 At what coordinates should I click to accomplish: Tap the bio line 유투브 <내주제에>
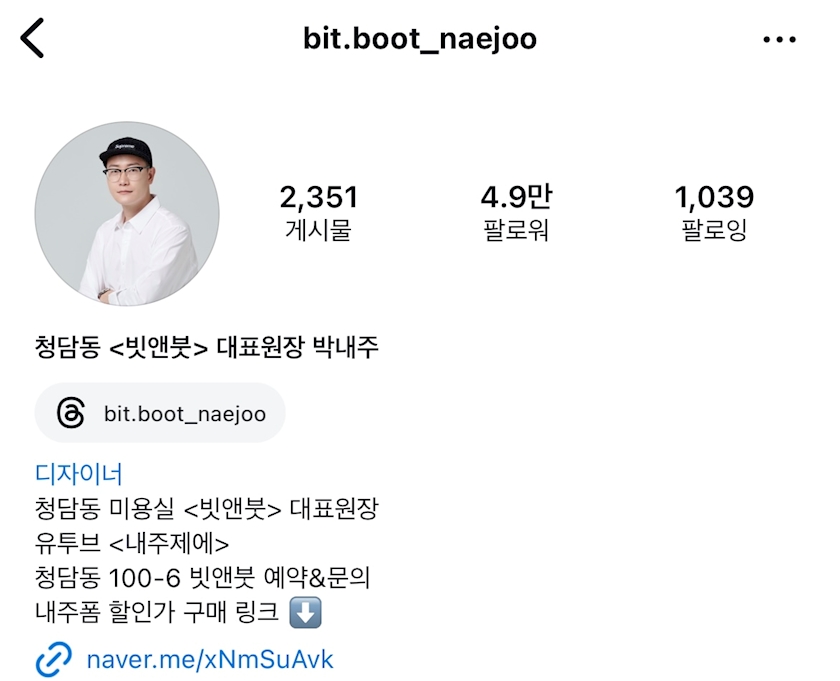132,543
